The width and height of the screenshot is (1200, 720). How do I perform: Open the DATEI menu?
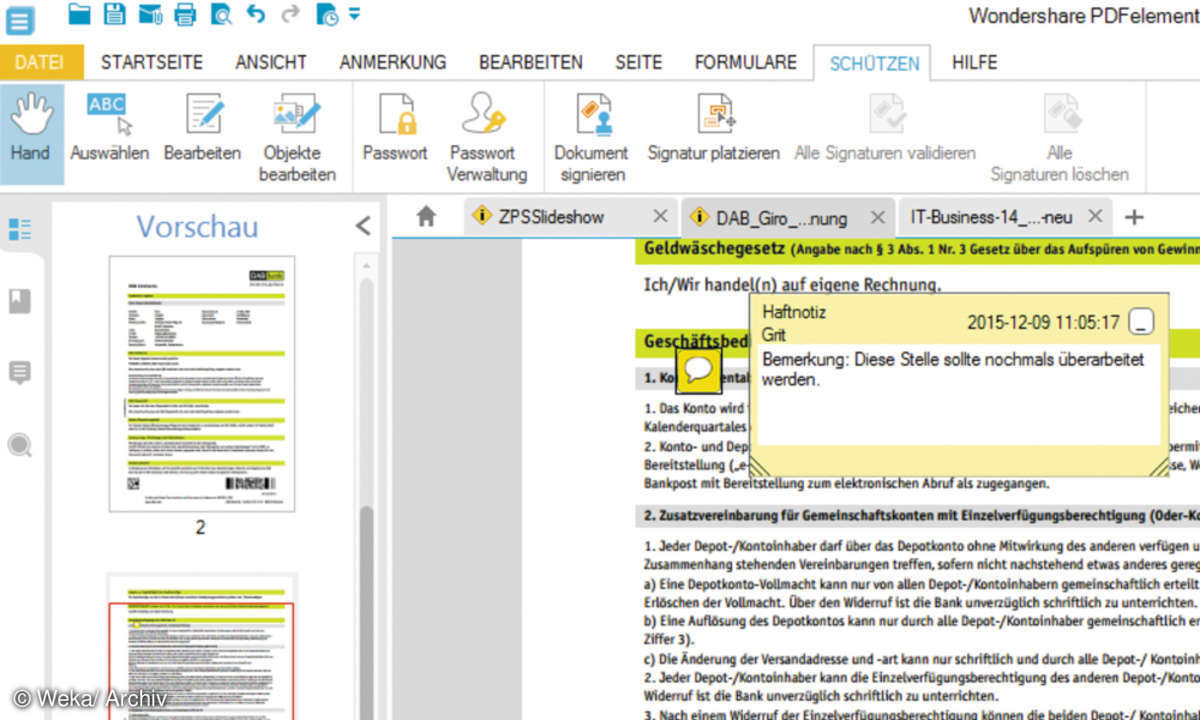(x=40, y=62)
